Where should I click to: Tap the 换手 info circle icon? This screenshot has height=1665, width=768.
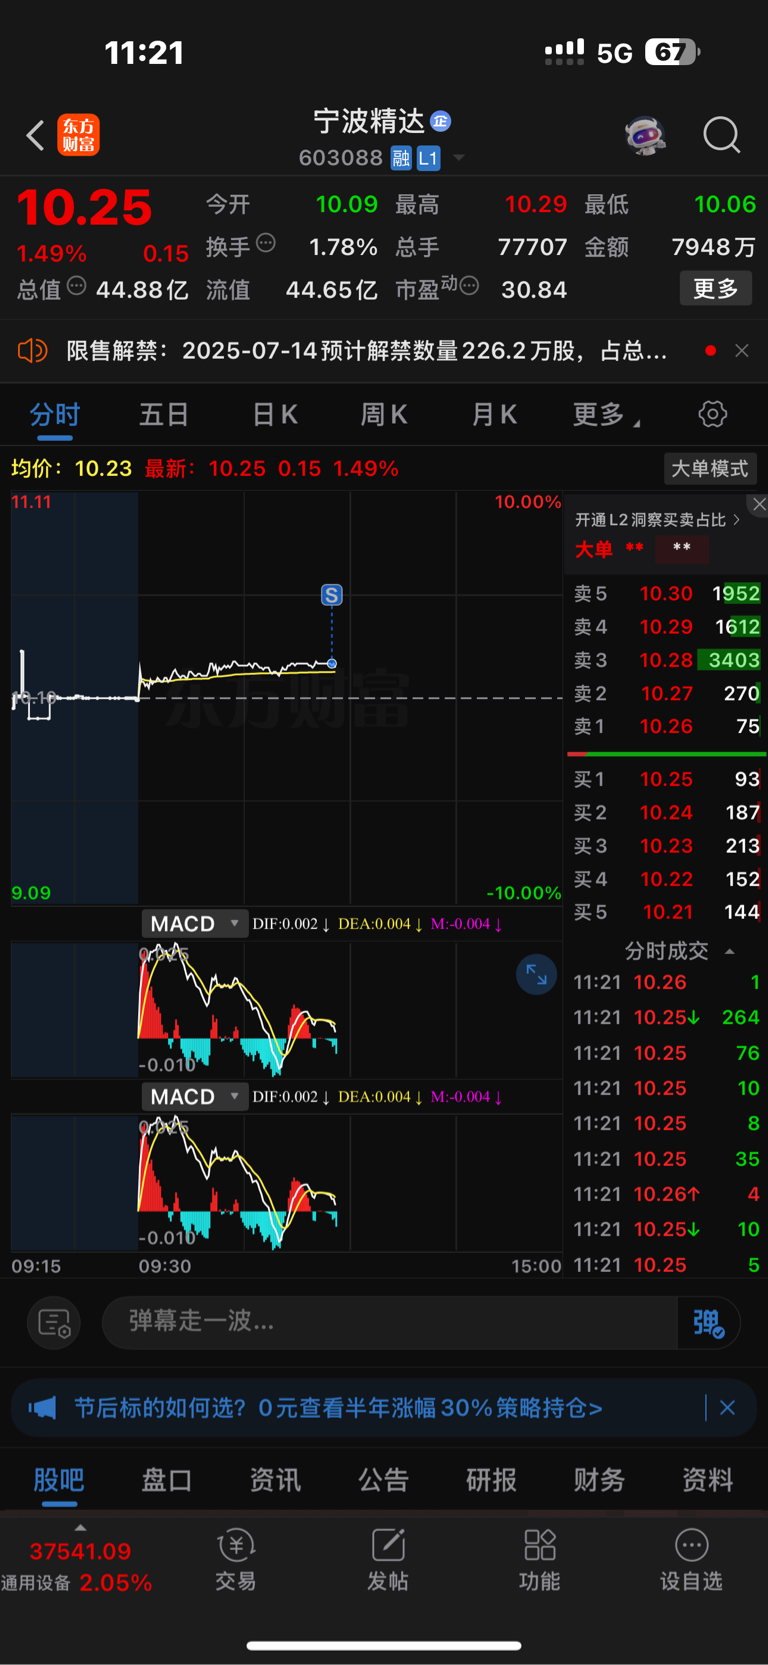tap(266, 242)
